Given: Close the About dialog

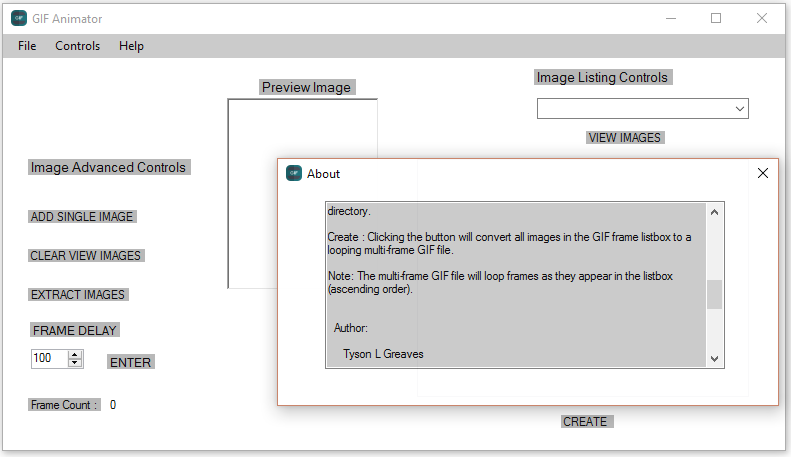Looking at the screenshot, I should pos(763,173).
